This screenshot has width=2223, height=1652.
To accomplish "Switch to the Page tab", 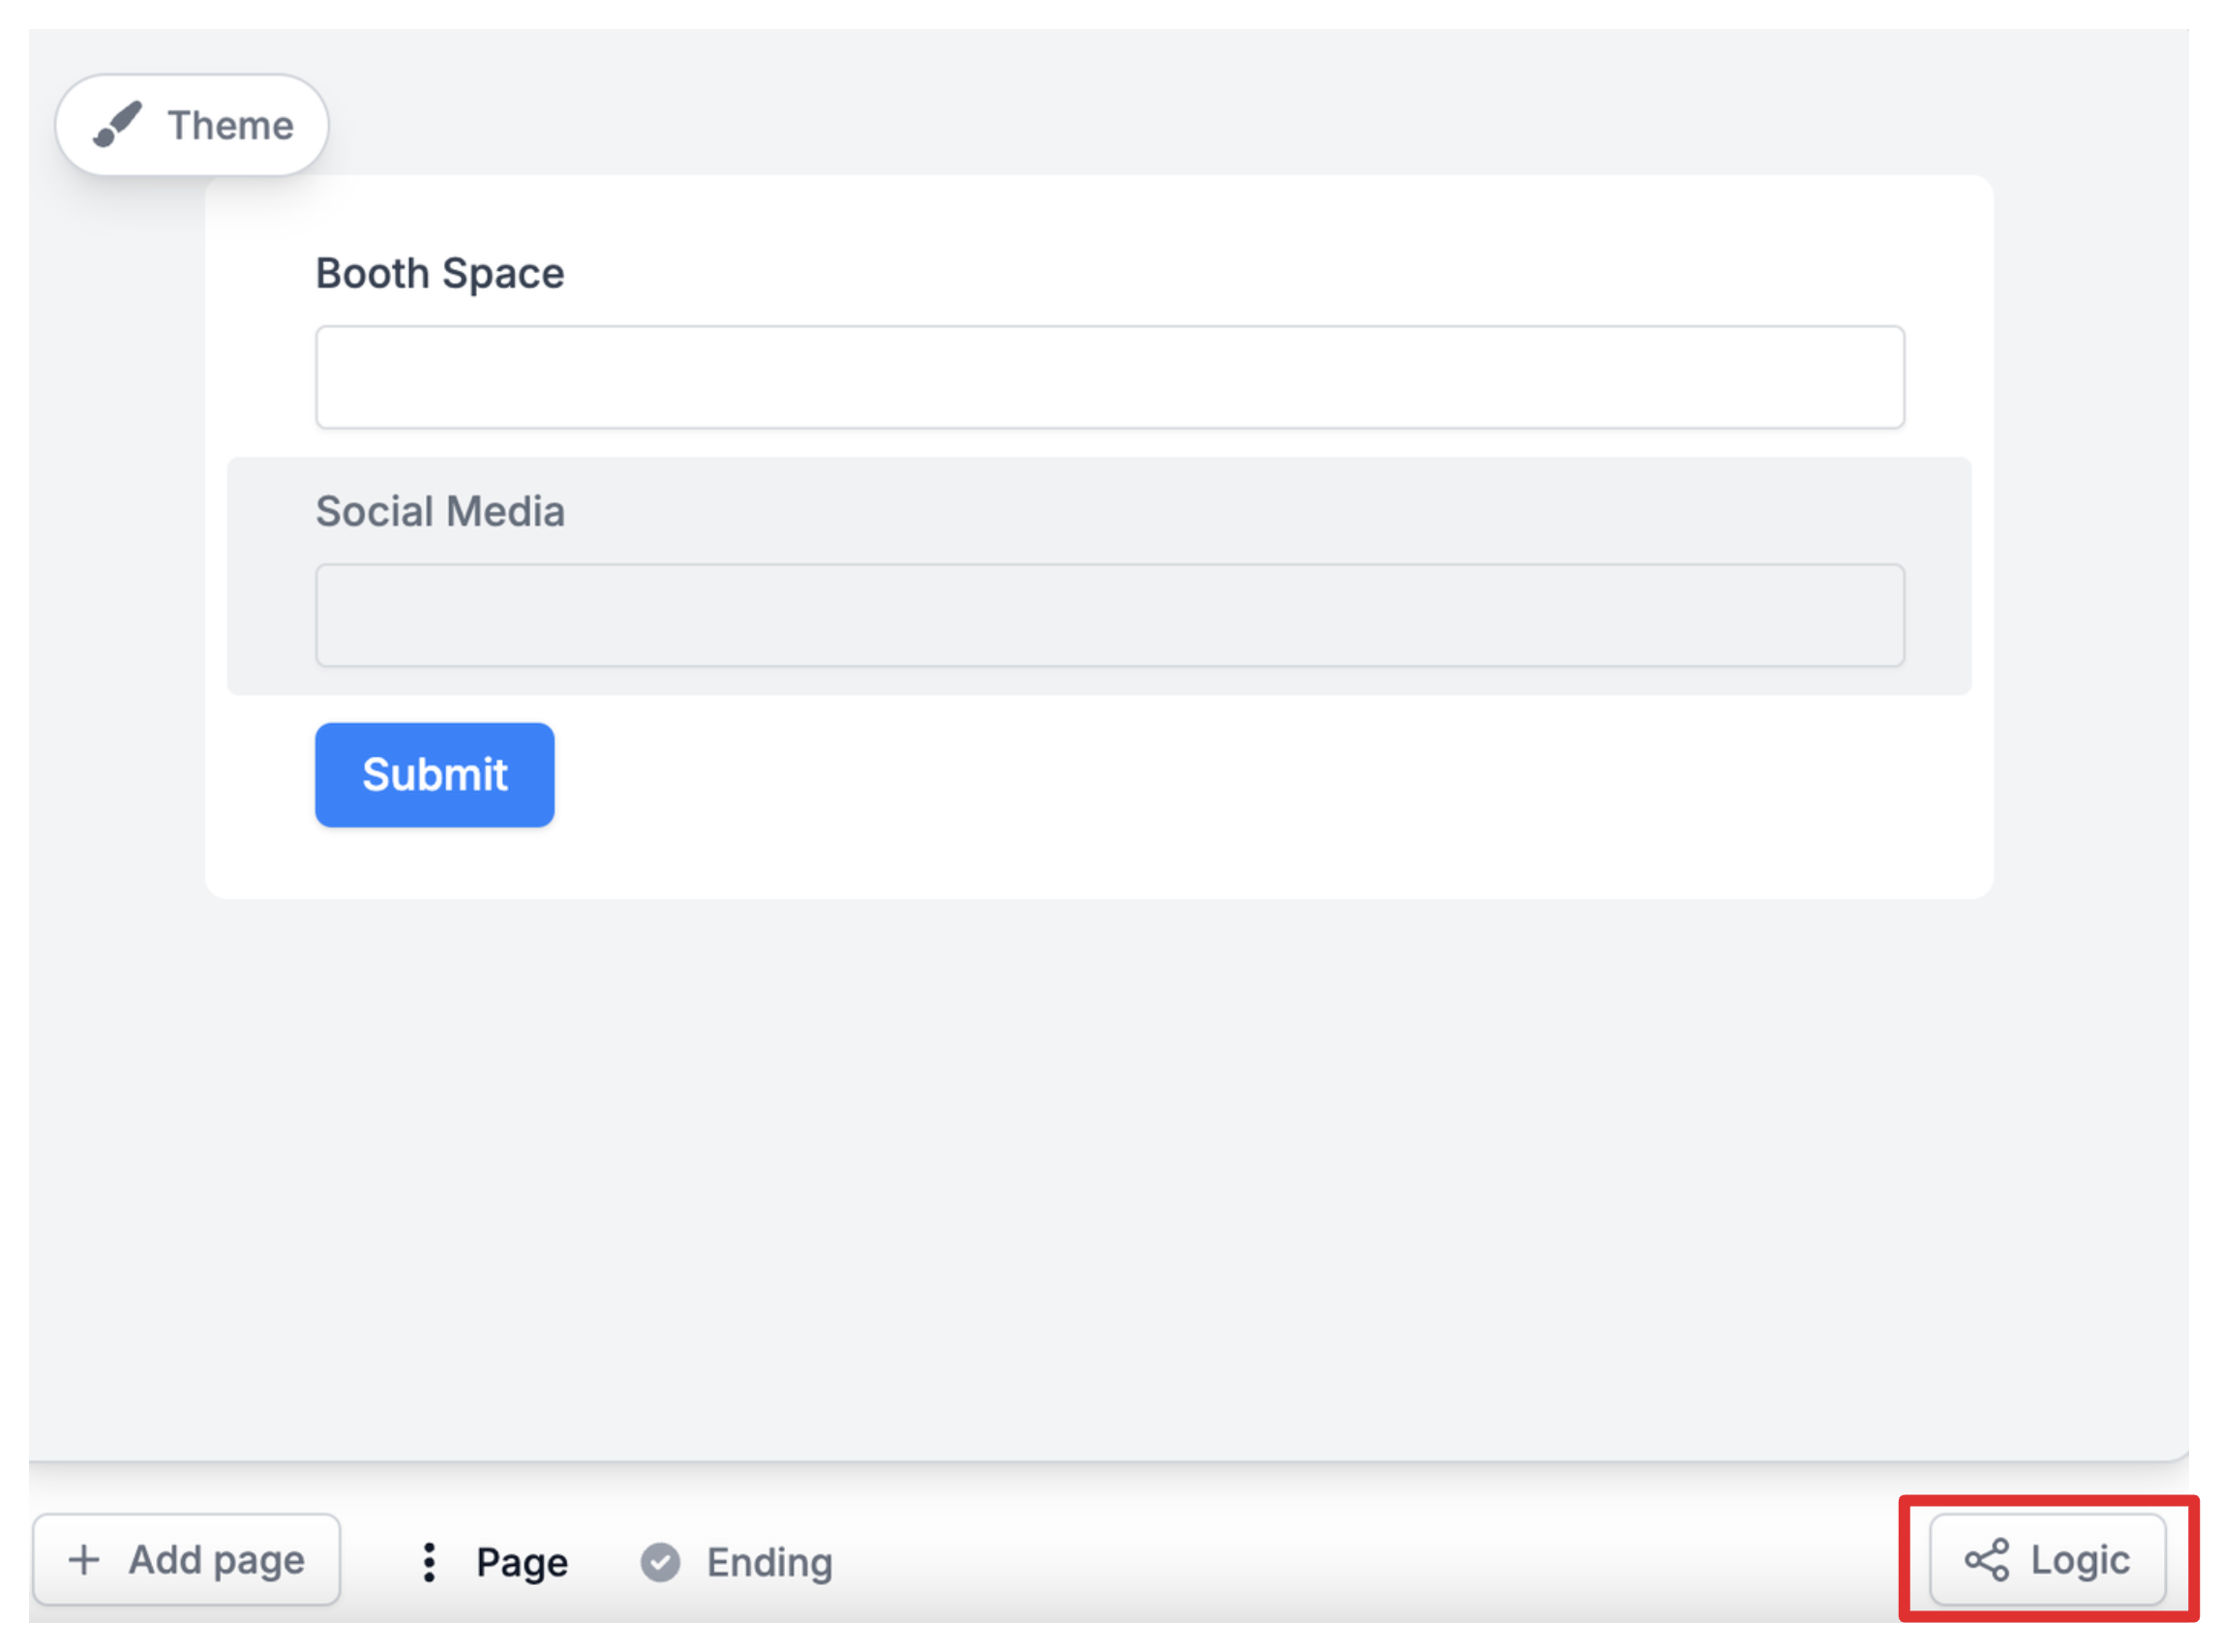I will [x=521, y=1562].
